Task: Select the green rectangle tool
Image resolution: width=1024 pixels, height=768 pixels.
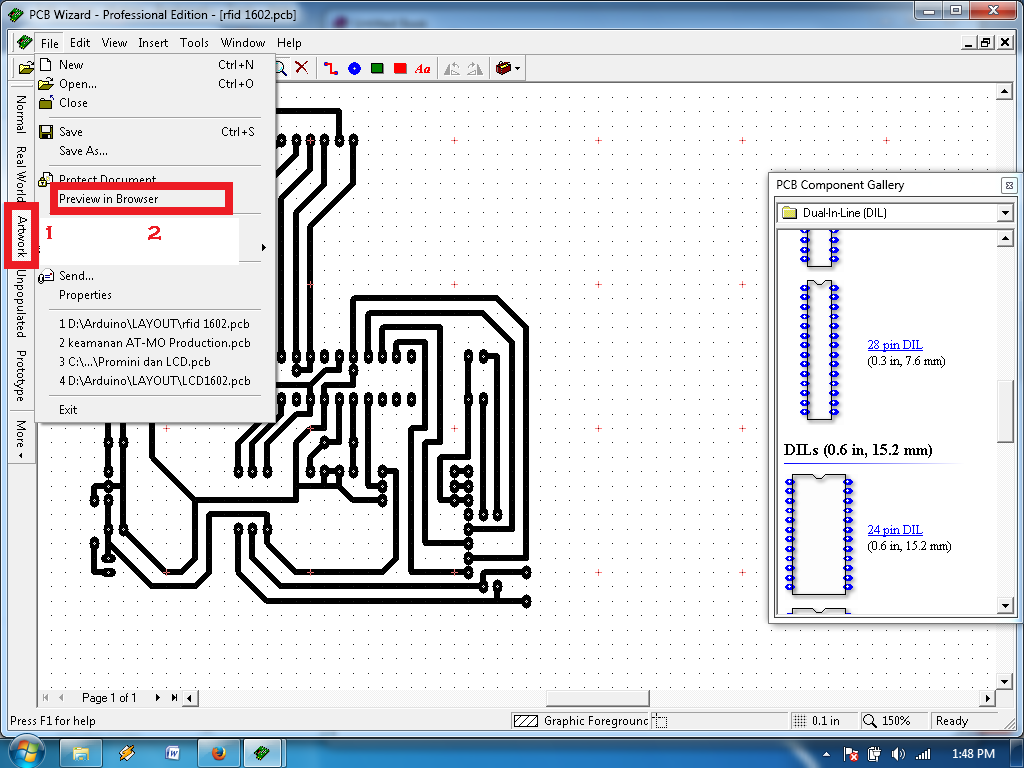Action: [x=377, y=67]
